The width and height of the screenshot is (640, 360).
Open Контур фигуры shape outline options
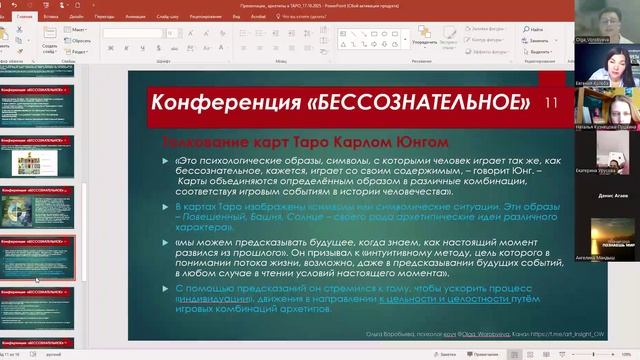pos(484,40)
